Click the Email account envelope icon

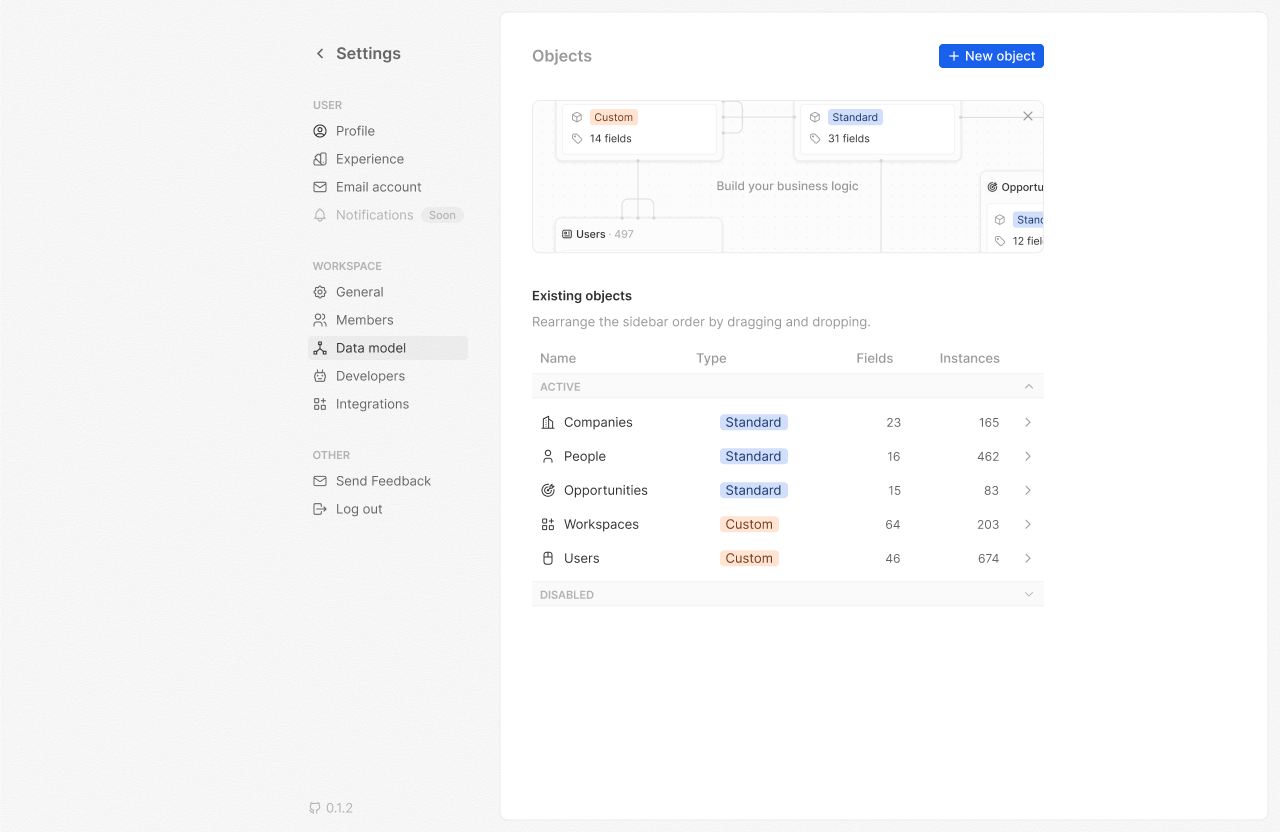(x=320, y=187)
